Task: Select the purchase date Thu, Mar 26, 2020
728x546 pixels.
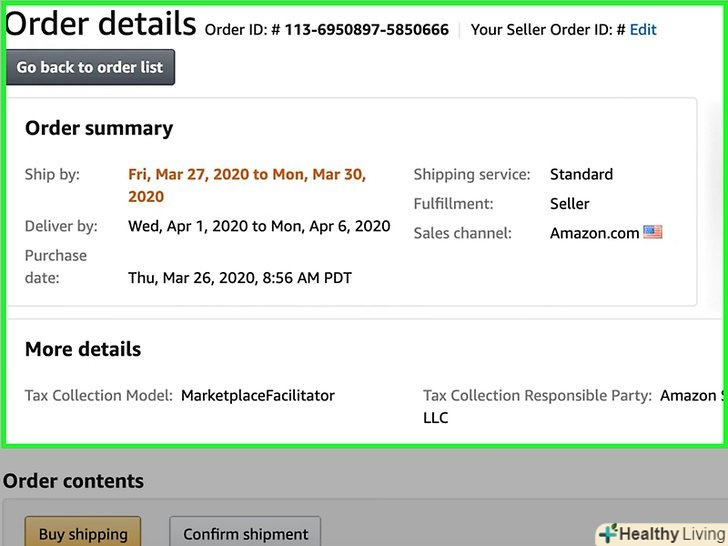Action: pos(240,278)
